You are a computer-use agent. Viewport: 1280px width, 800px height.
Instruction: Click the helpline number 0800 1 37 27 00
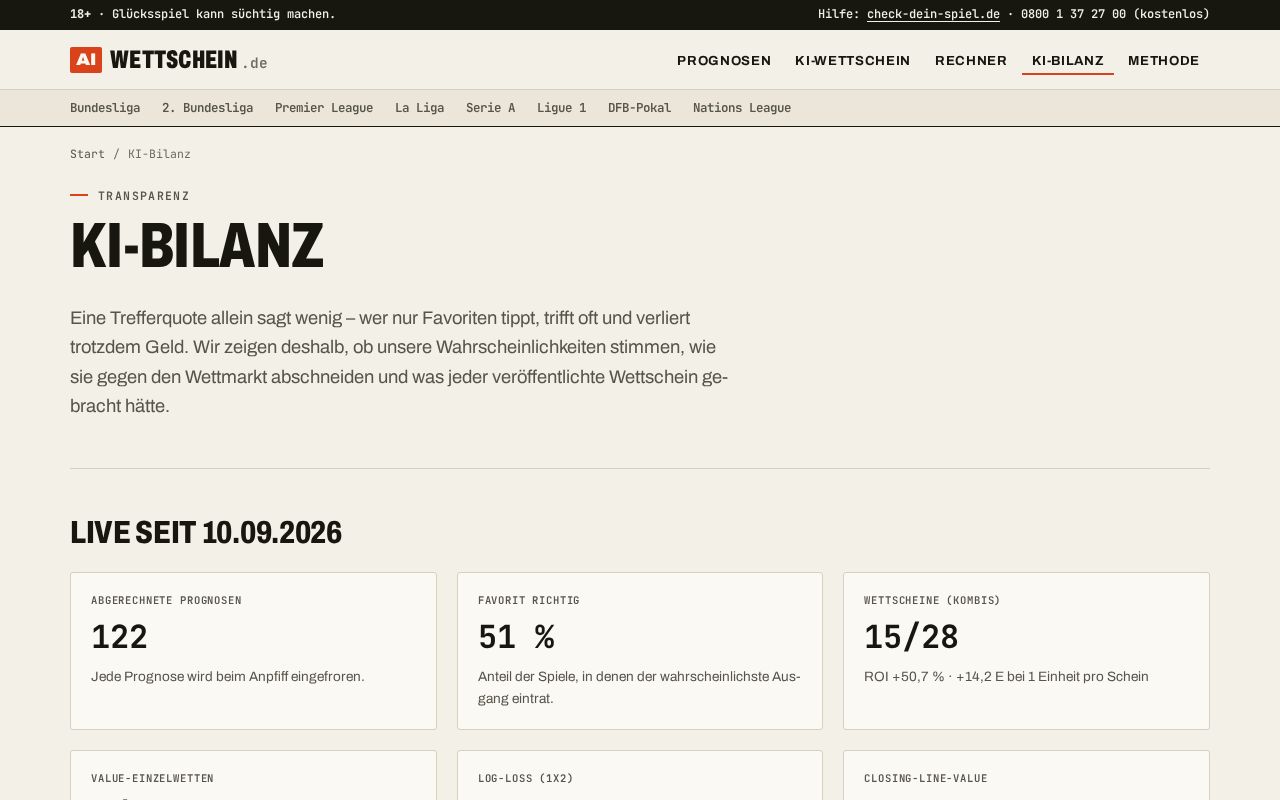pos(1073,14)
